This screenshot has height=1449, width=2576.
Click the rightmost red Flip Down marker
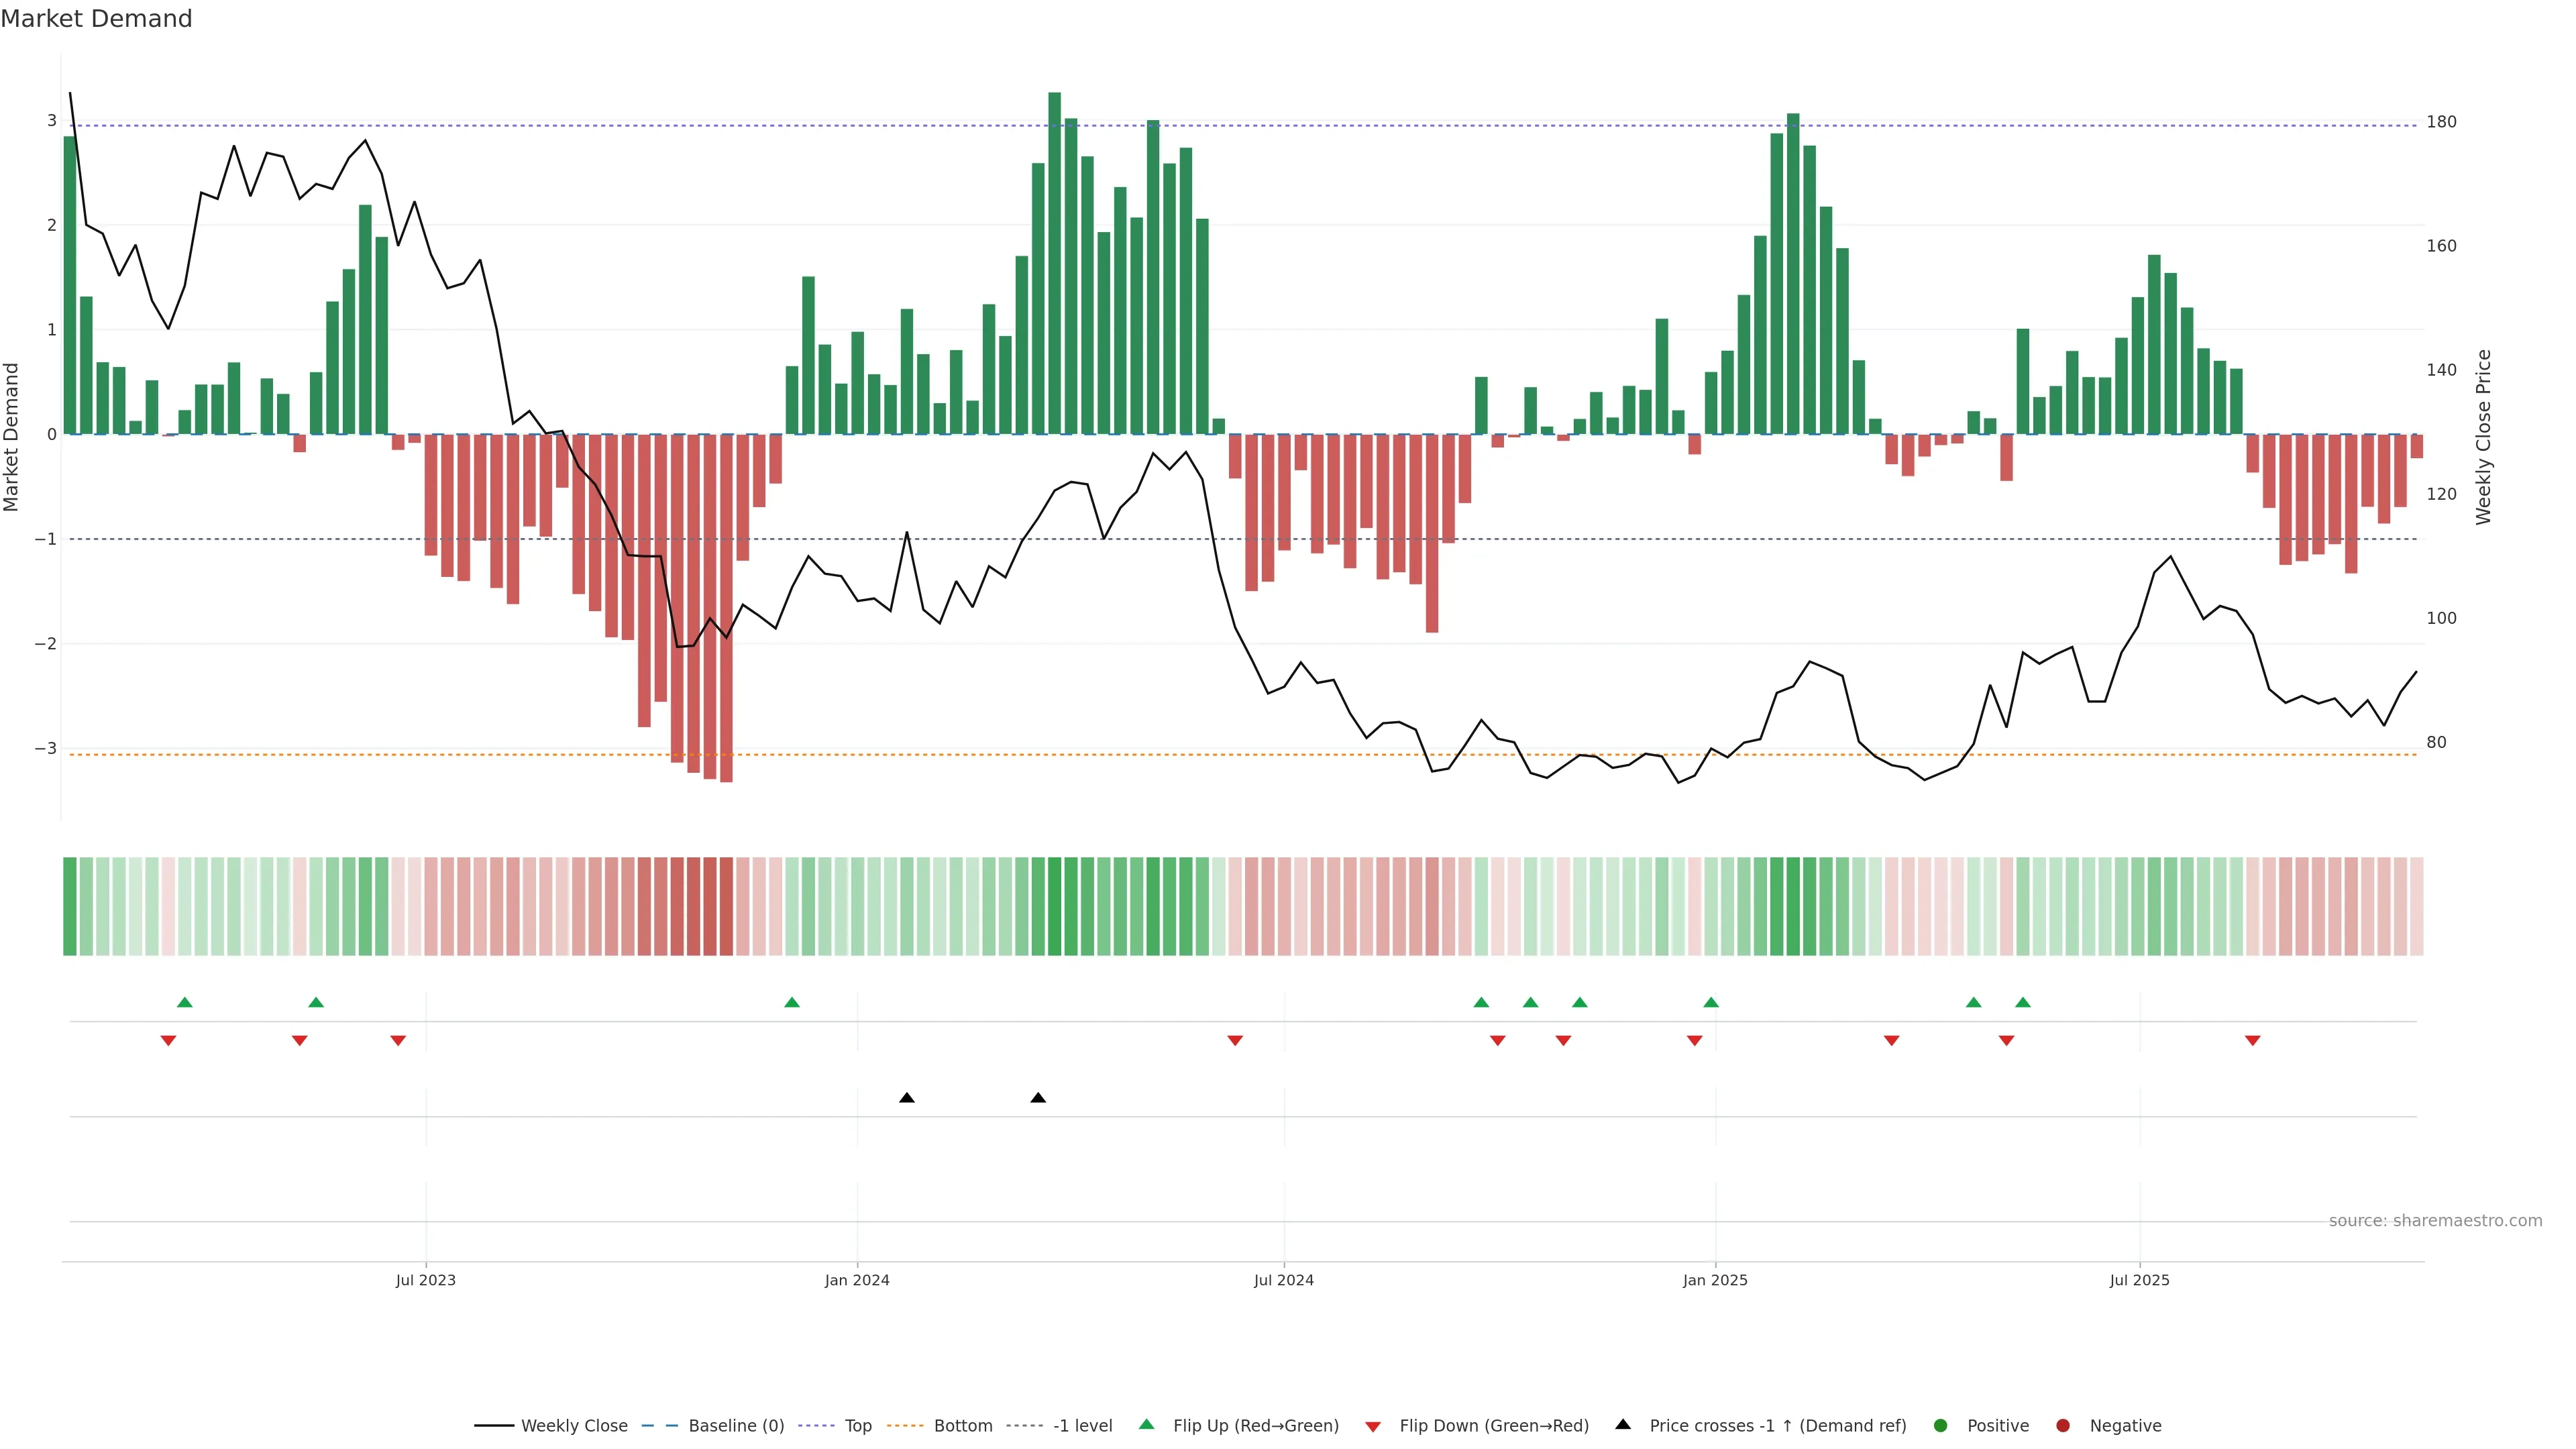pyautogui.click(x=2252, y=1041)
